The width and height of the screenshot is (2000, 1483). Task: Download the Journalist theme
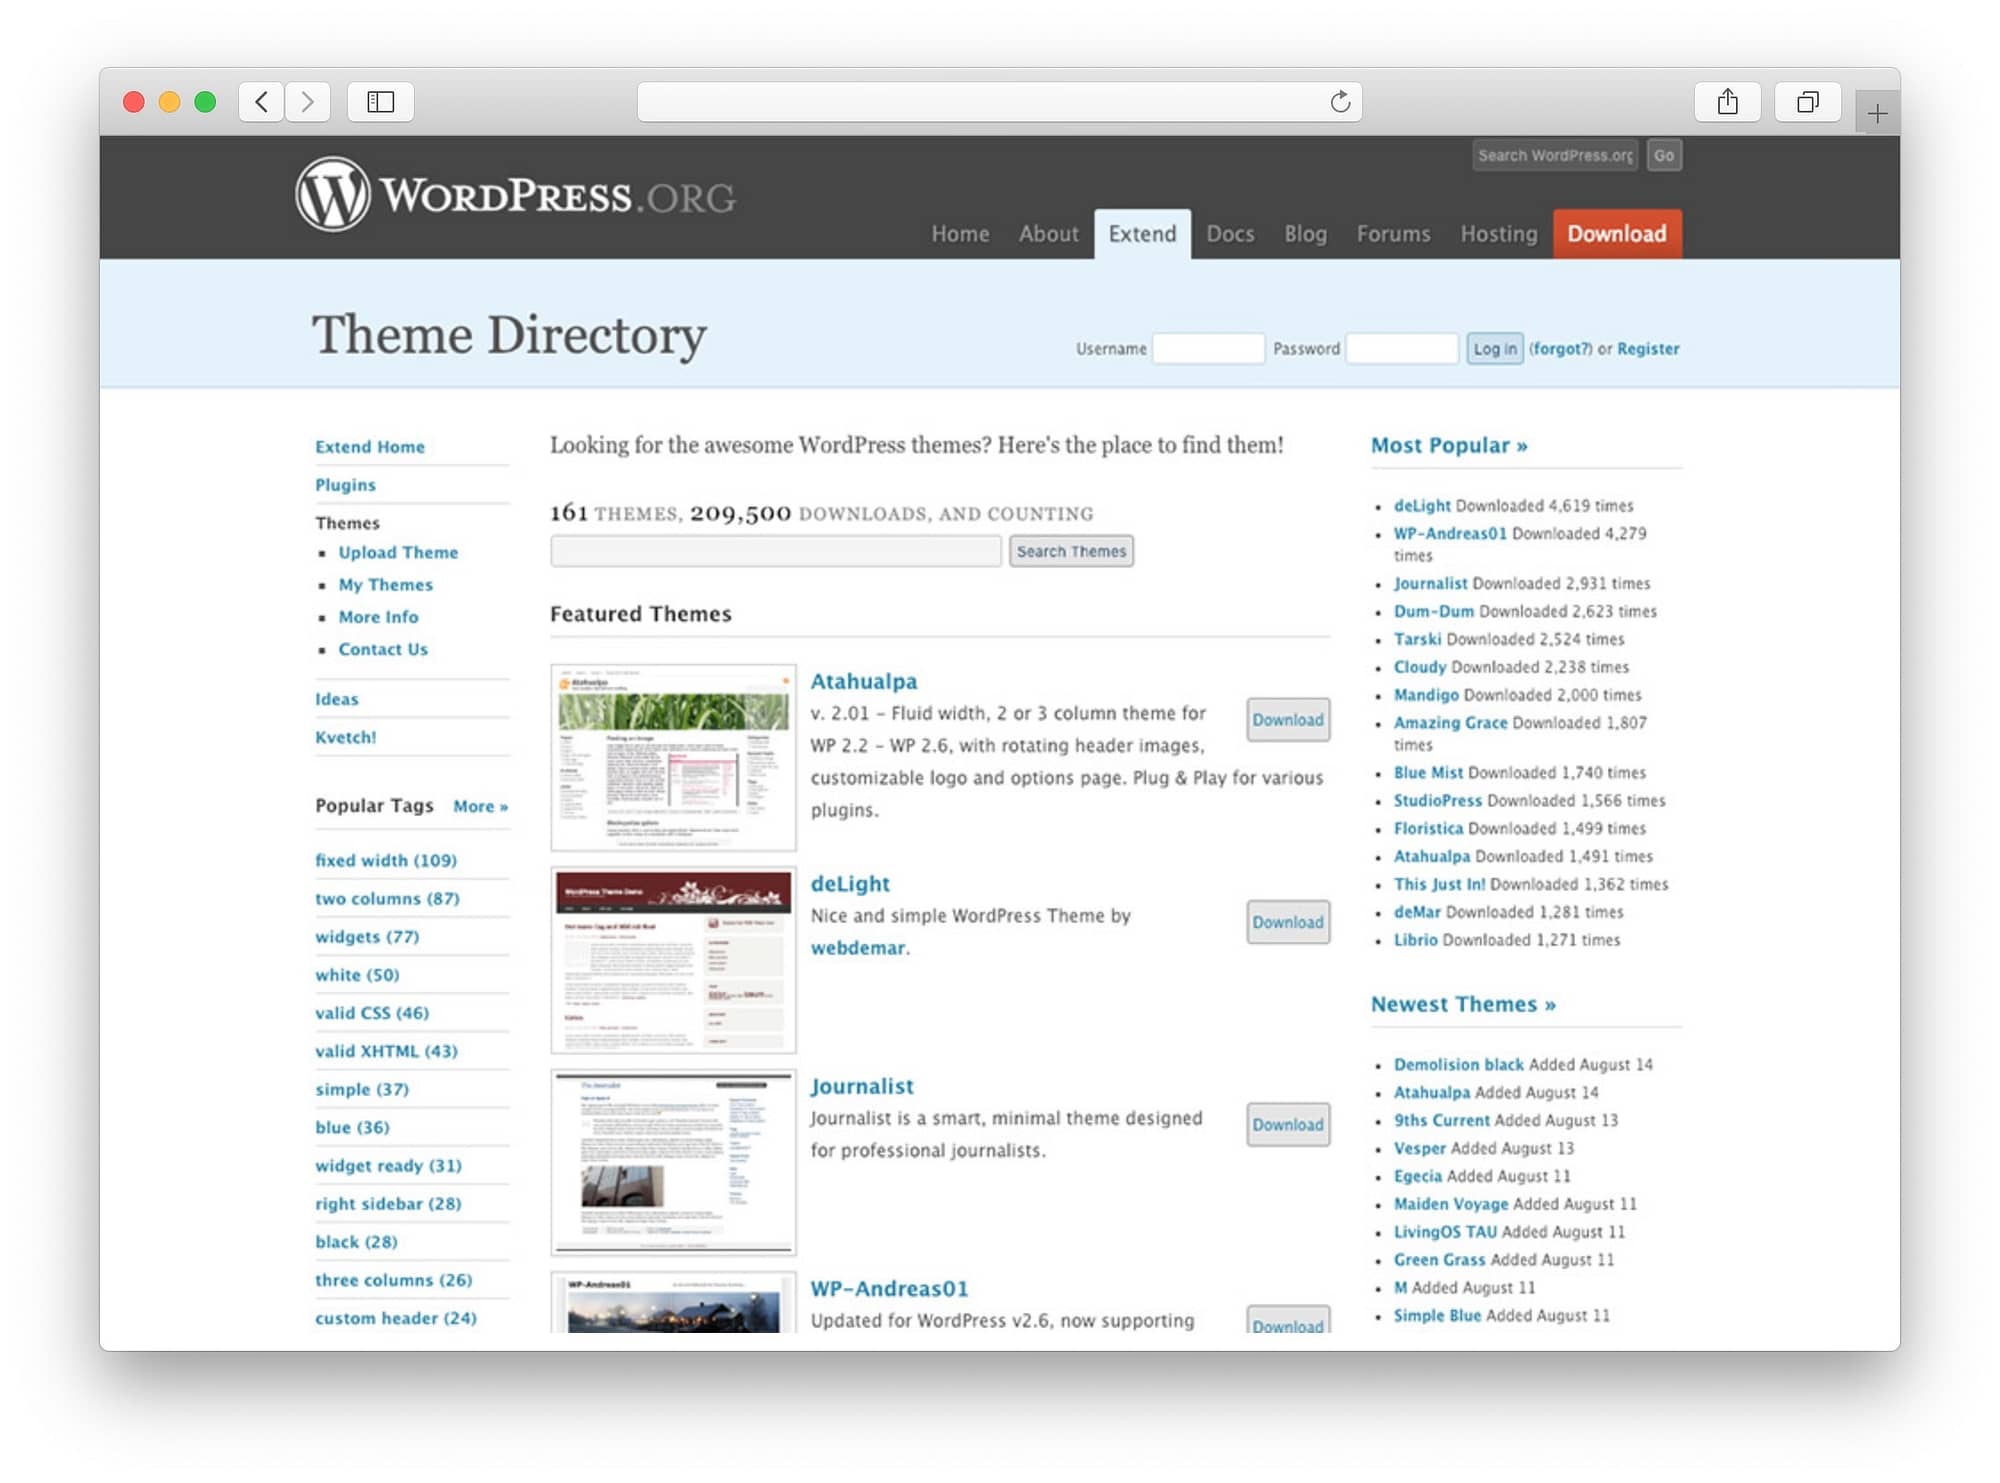click(x=1288, y=1125)
